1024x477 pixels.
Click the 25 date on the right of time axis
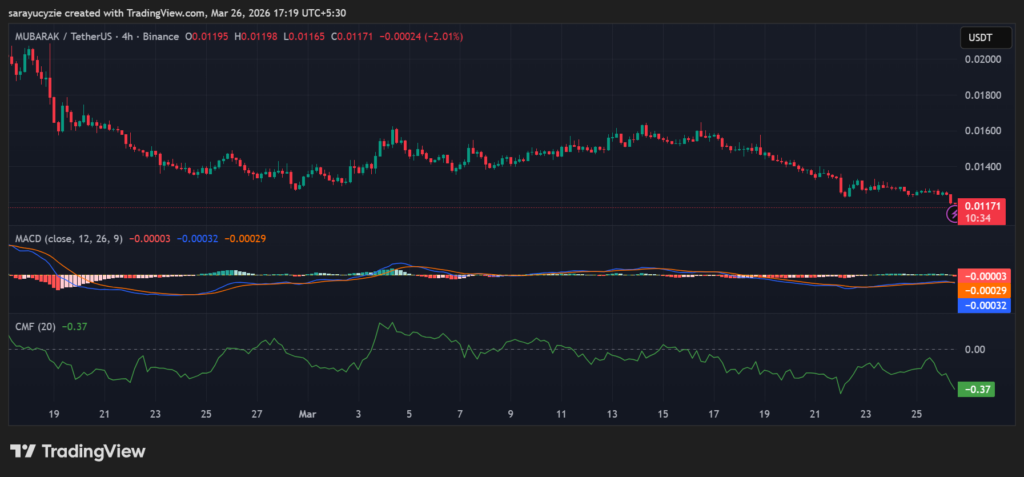pos(917,413)
